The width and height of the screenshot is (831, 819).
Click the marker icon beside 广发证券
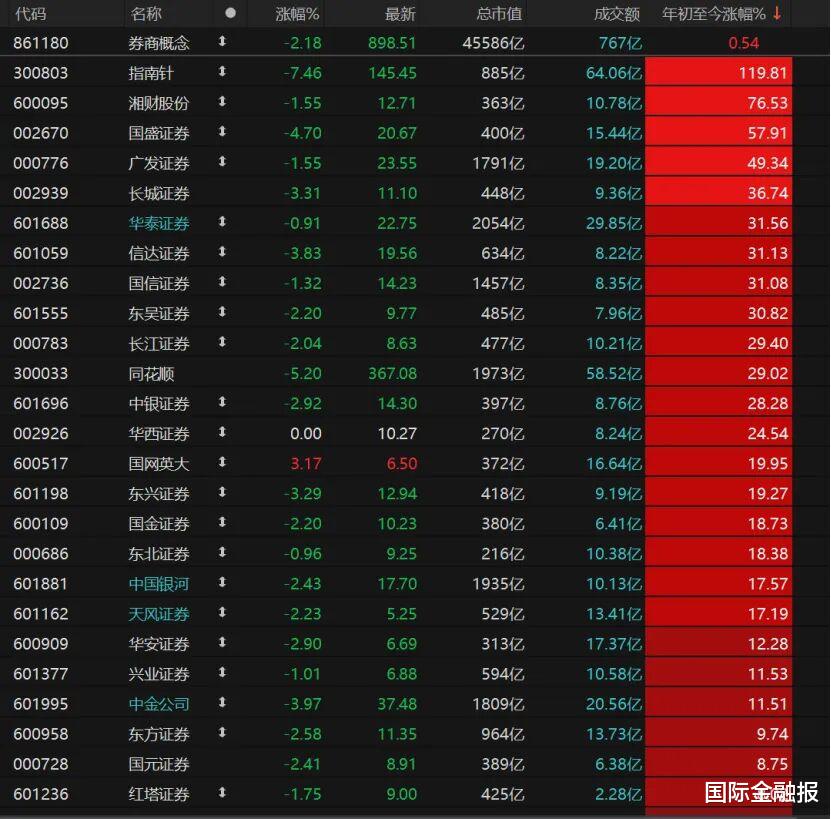(x=222, y=161)
